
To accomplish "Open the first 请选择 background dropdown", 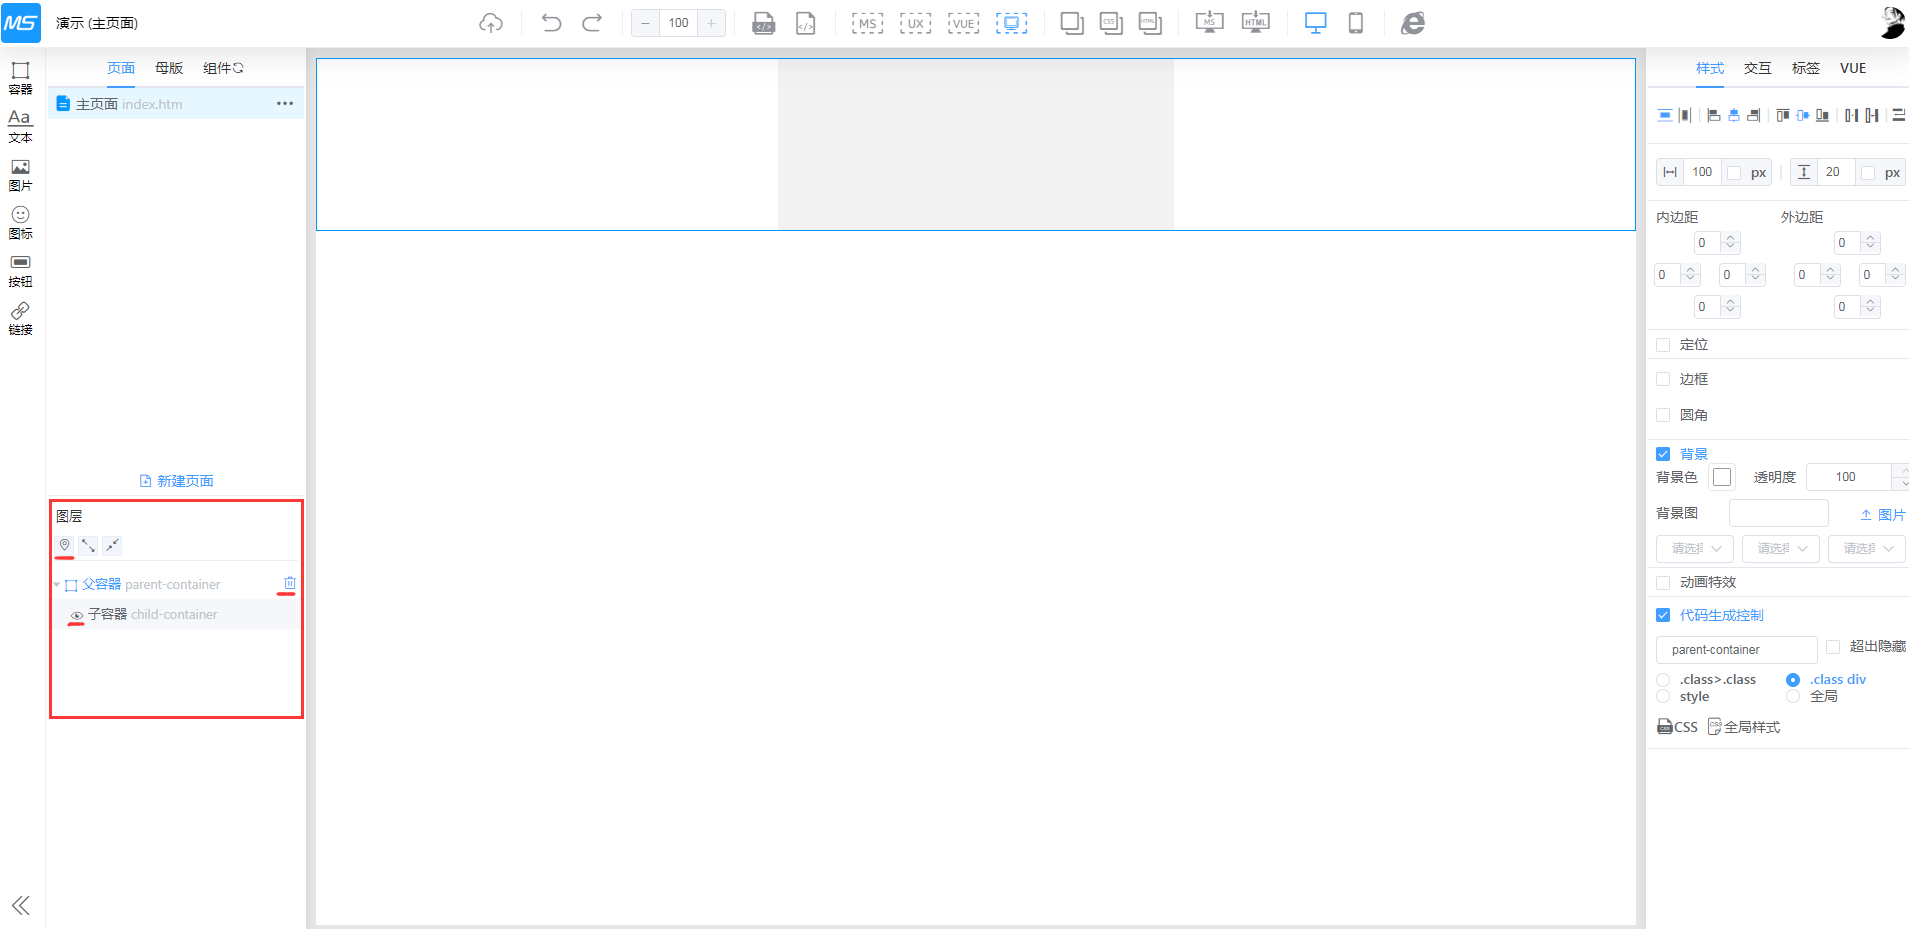I will pos(1694,549).
